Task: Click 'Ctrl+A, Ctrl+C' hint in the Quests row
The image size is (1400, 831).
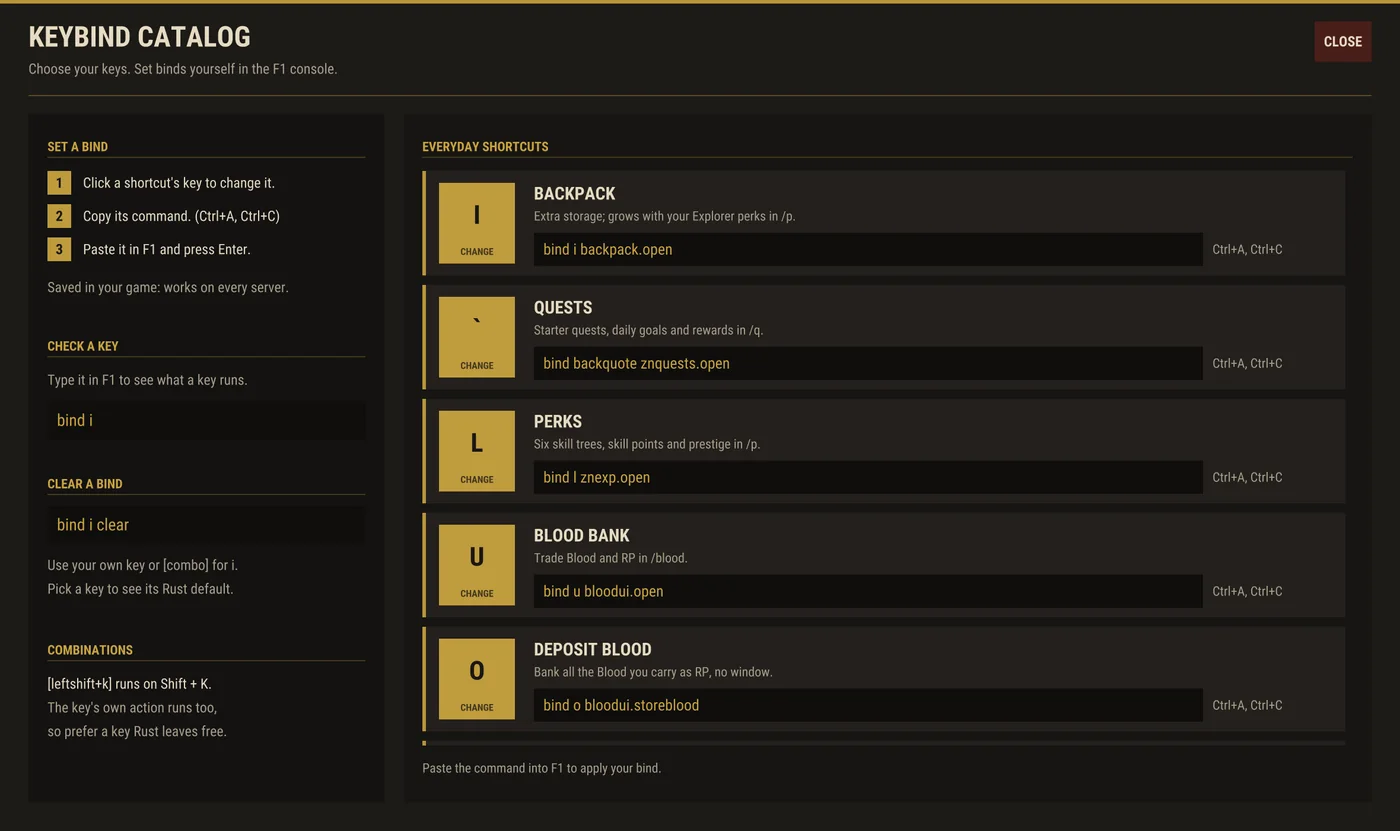Action: [1247, 364]
